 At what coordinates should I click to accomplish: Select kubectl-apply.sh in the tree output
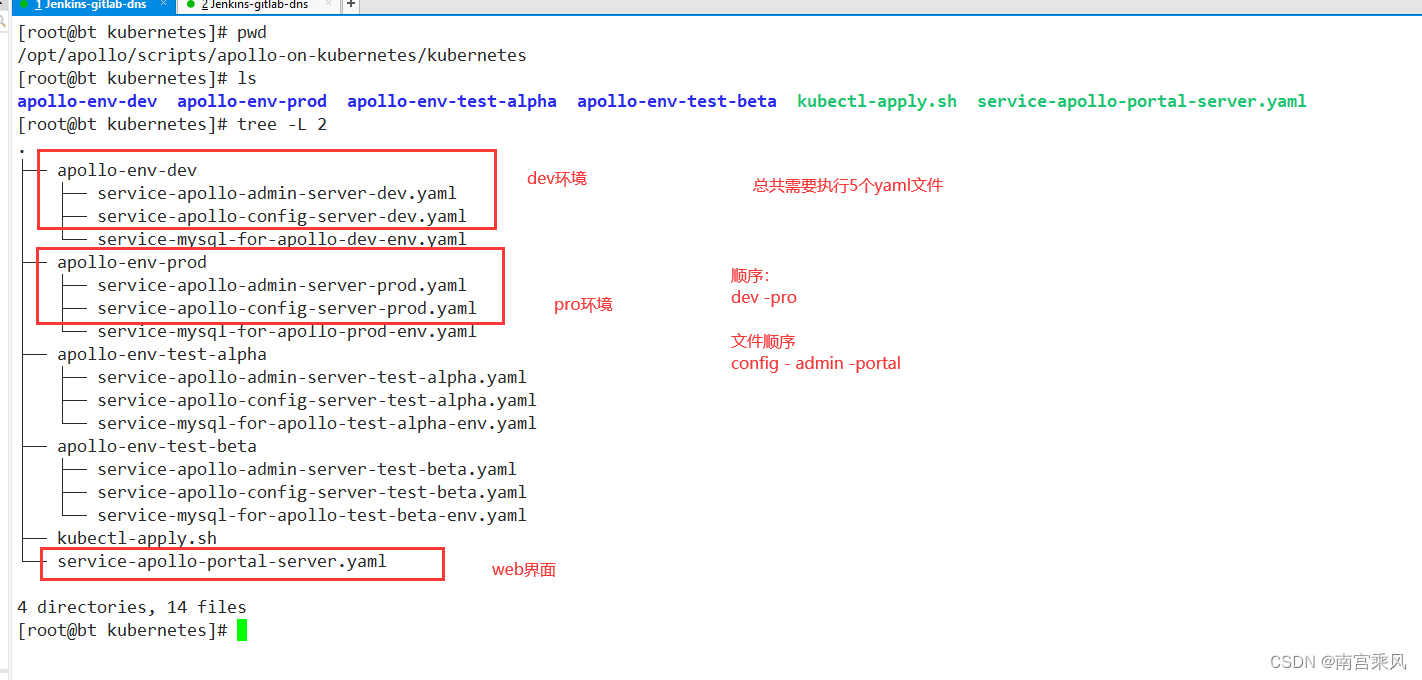tap(137, 538)
